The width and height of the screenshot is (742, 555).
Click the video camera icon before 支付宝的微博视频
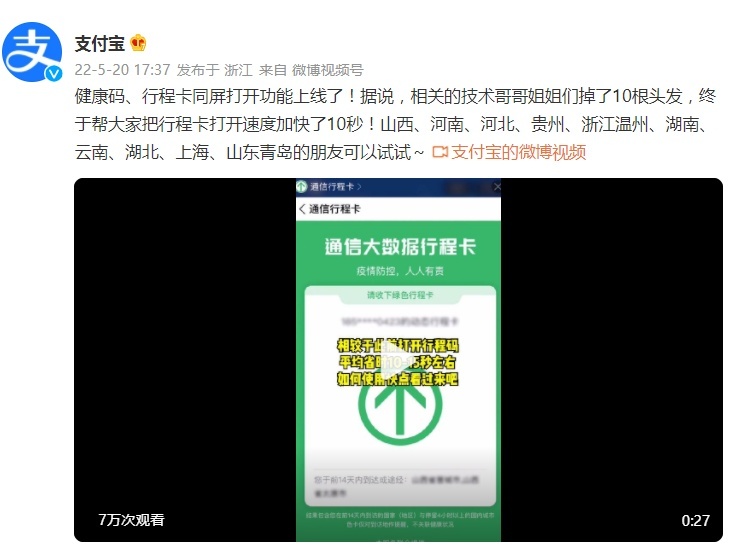click(x=440, y=152)
